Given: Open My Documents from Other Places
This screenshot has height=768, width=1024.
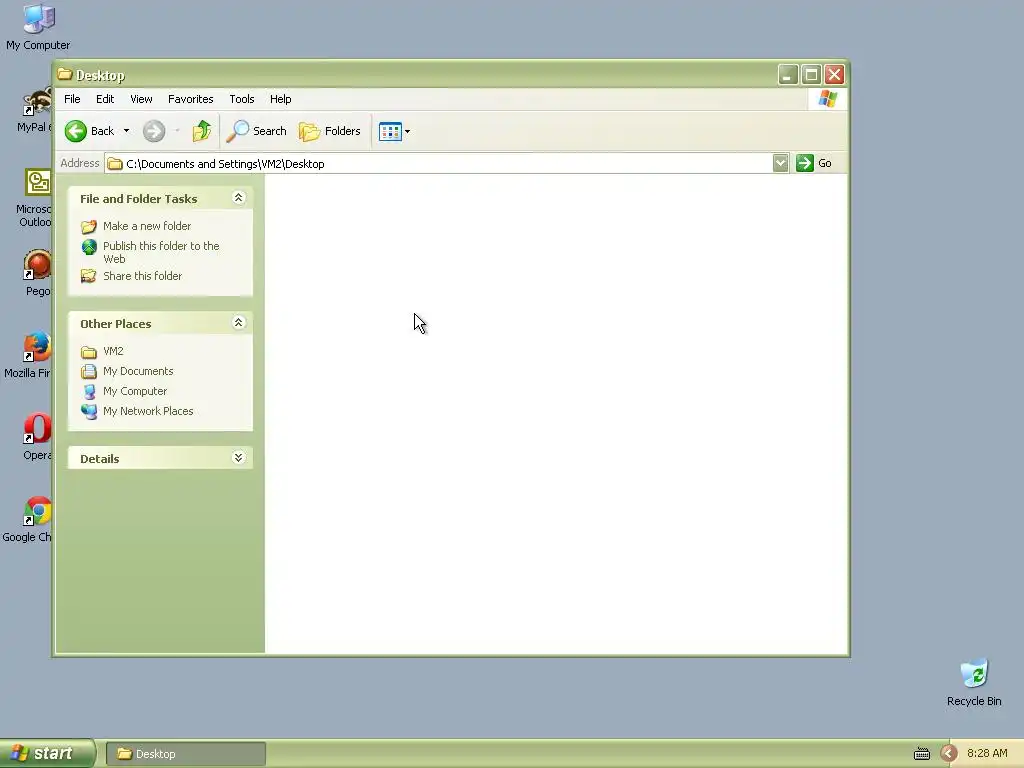Looking at the screenshot, I should (138, 372).
